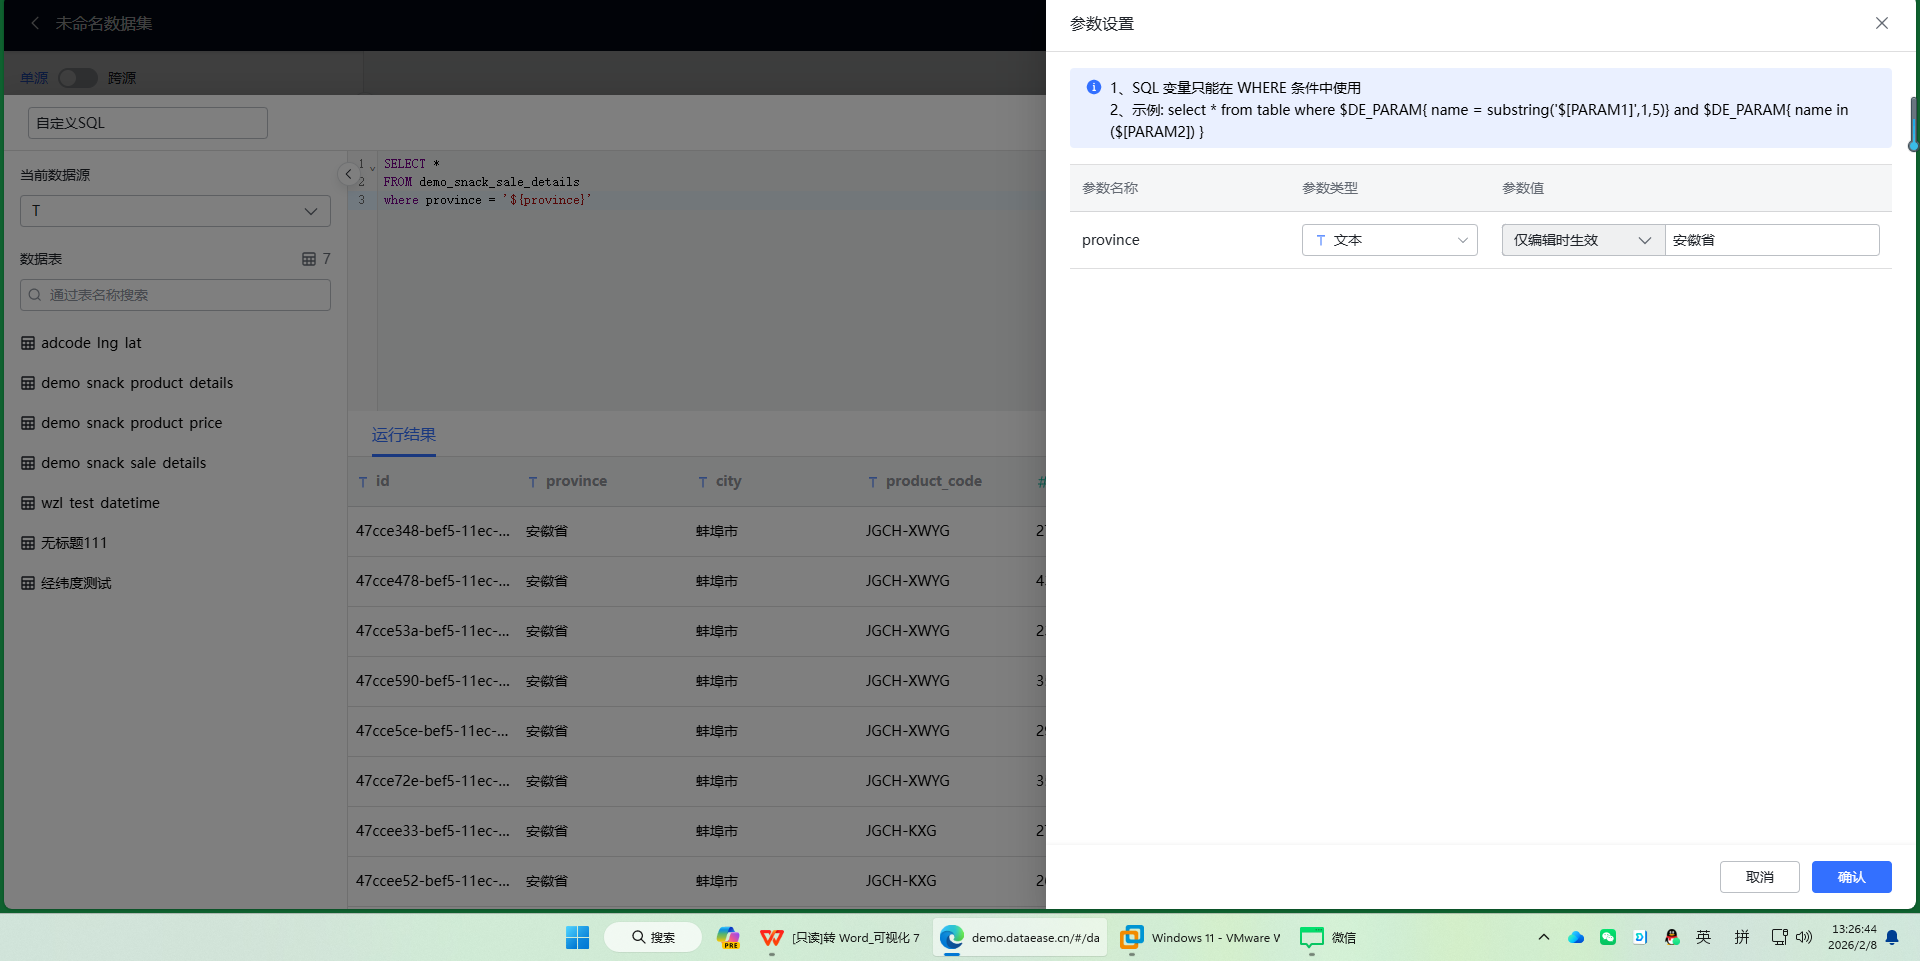Click the 通过表名称搜索 search box

[x=175, y=295]
